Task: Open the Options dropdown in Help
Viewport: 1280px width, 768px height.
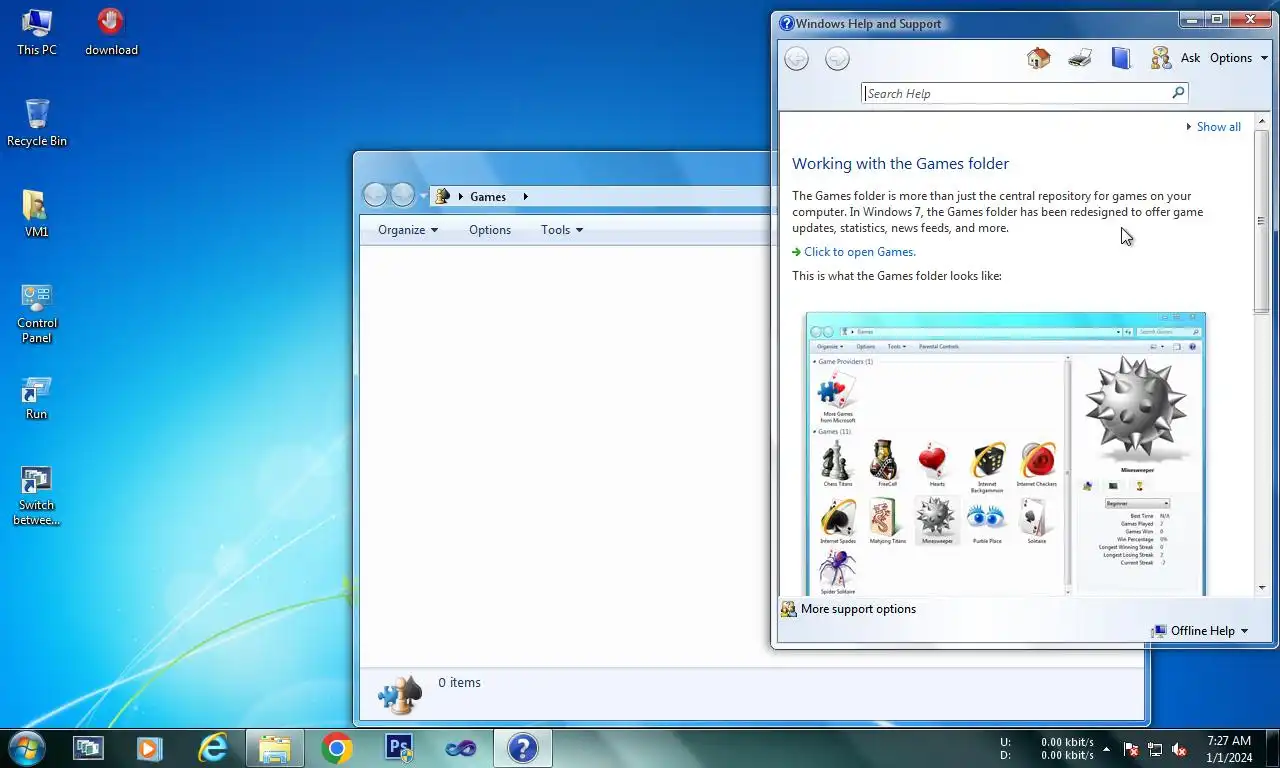Action: [x=1238, y=58]
